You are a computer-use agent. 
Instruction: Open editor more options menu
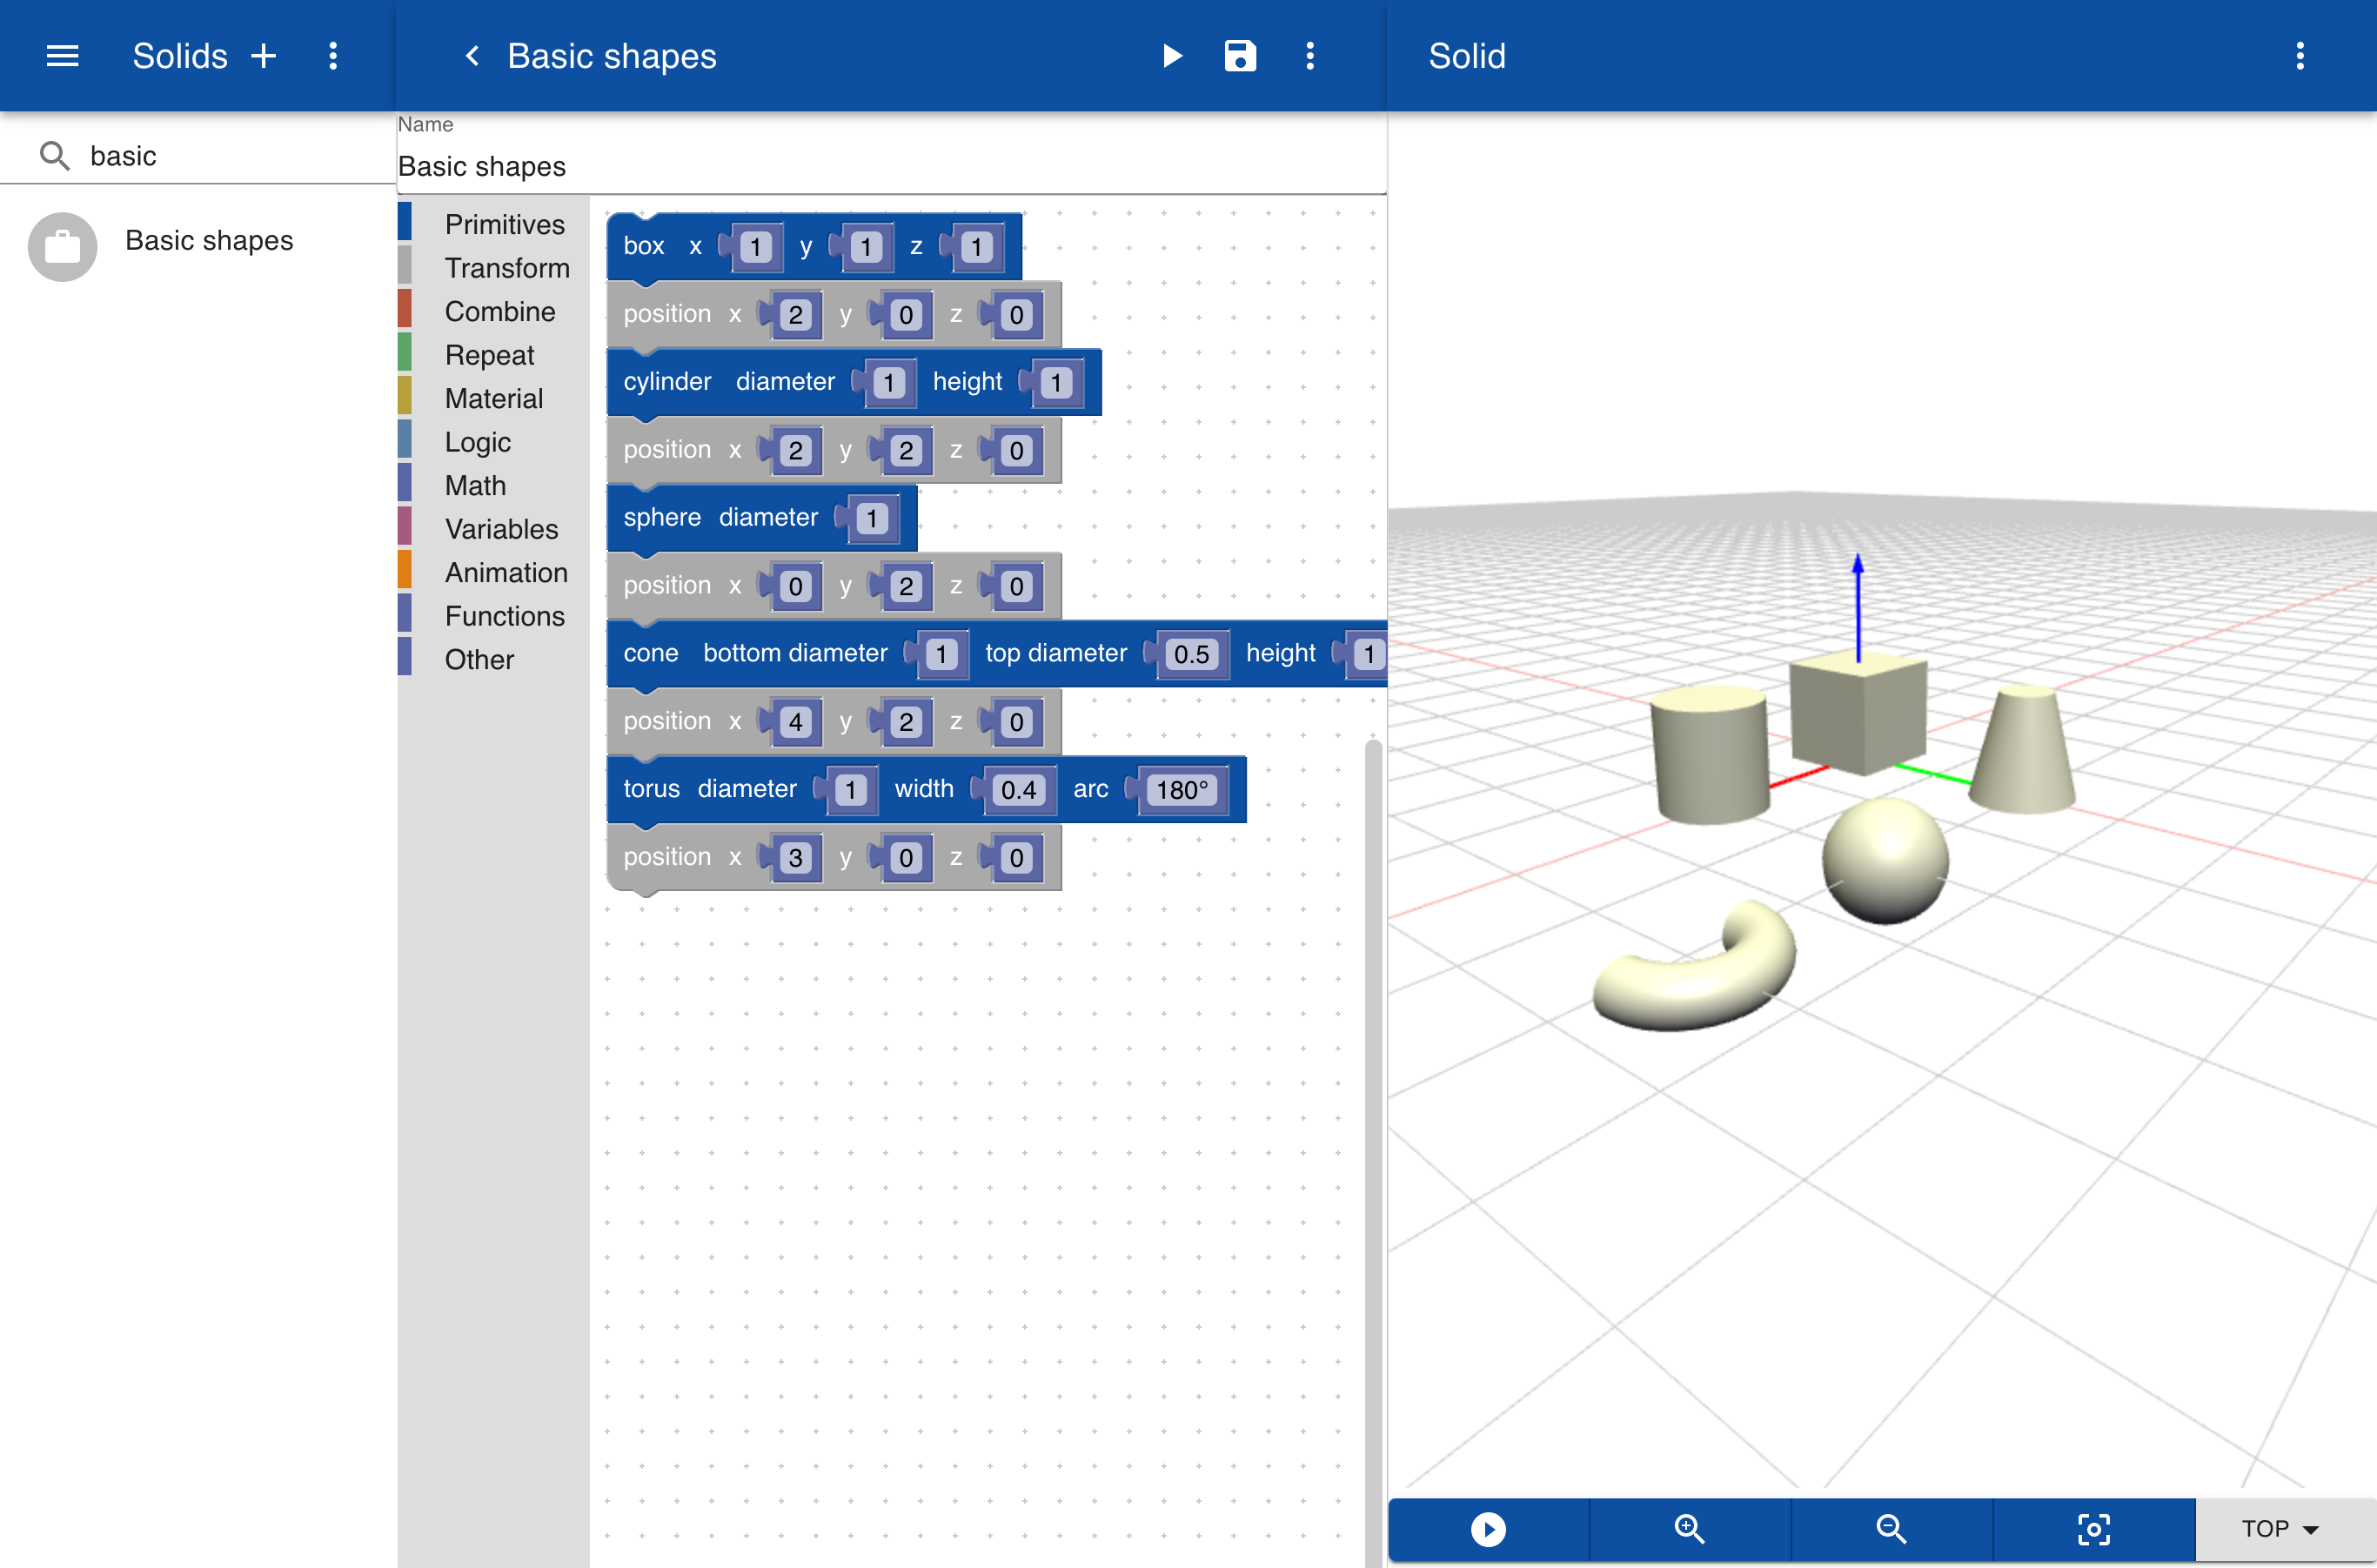point(1310,56)
